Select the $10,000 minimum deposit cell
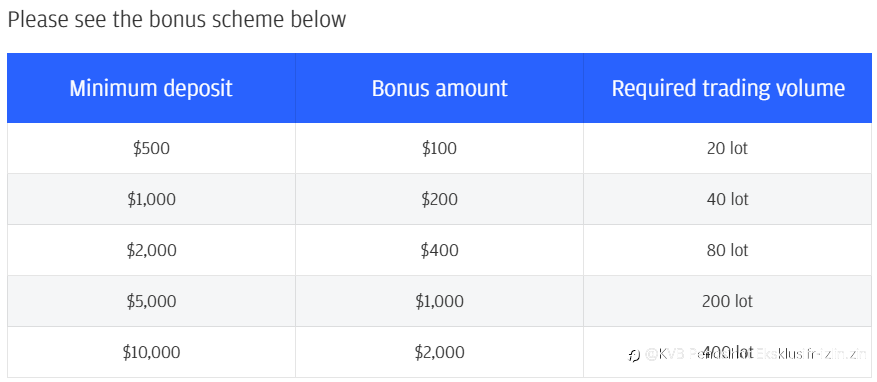This screenshot has width=877, height=382. (x=151, y=352)
